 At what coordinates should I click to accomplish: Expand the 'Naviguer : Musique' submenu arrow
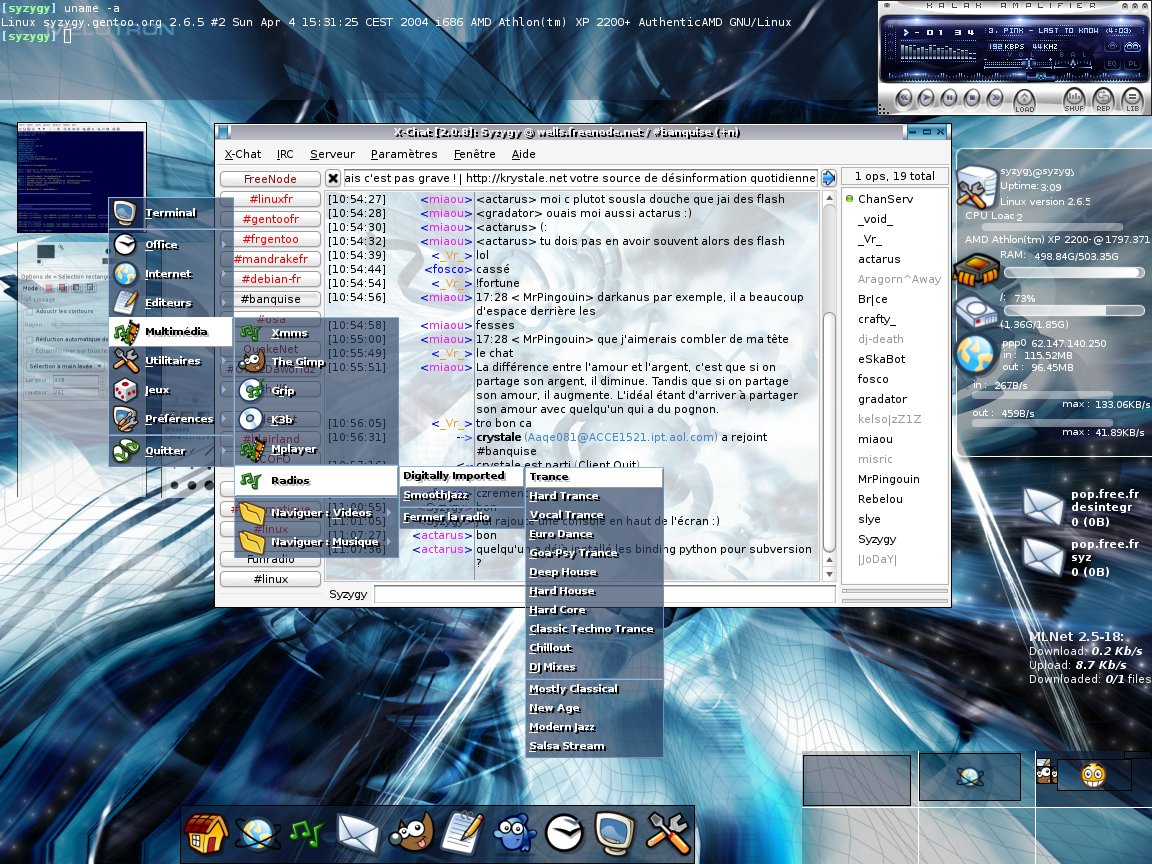click(389, 541)
